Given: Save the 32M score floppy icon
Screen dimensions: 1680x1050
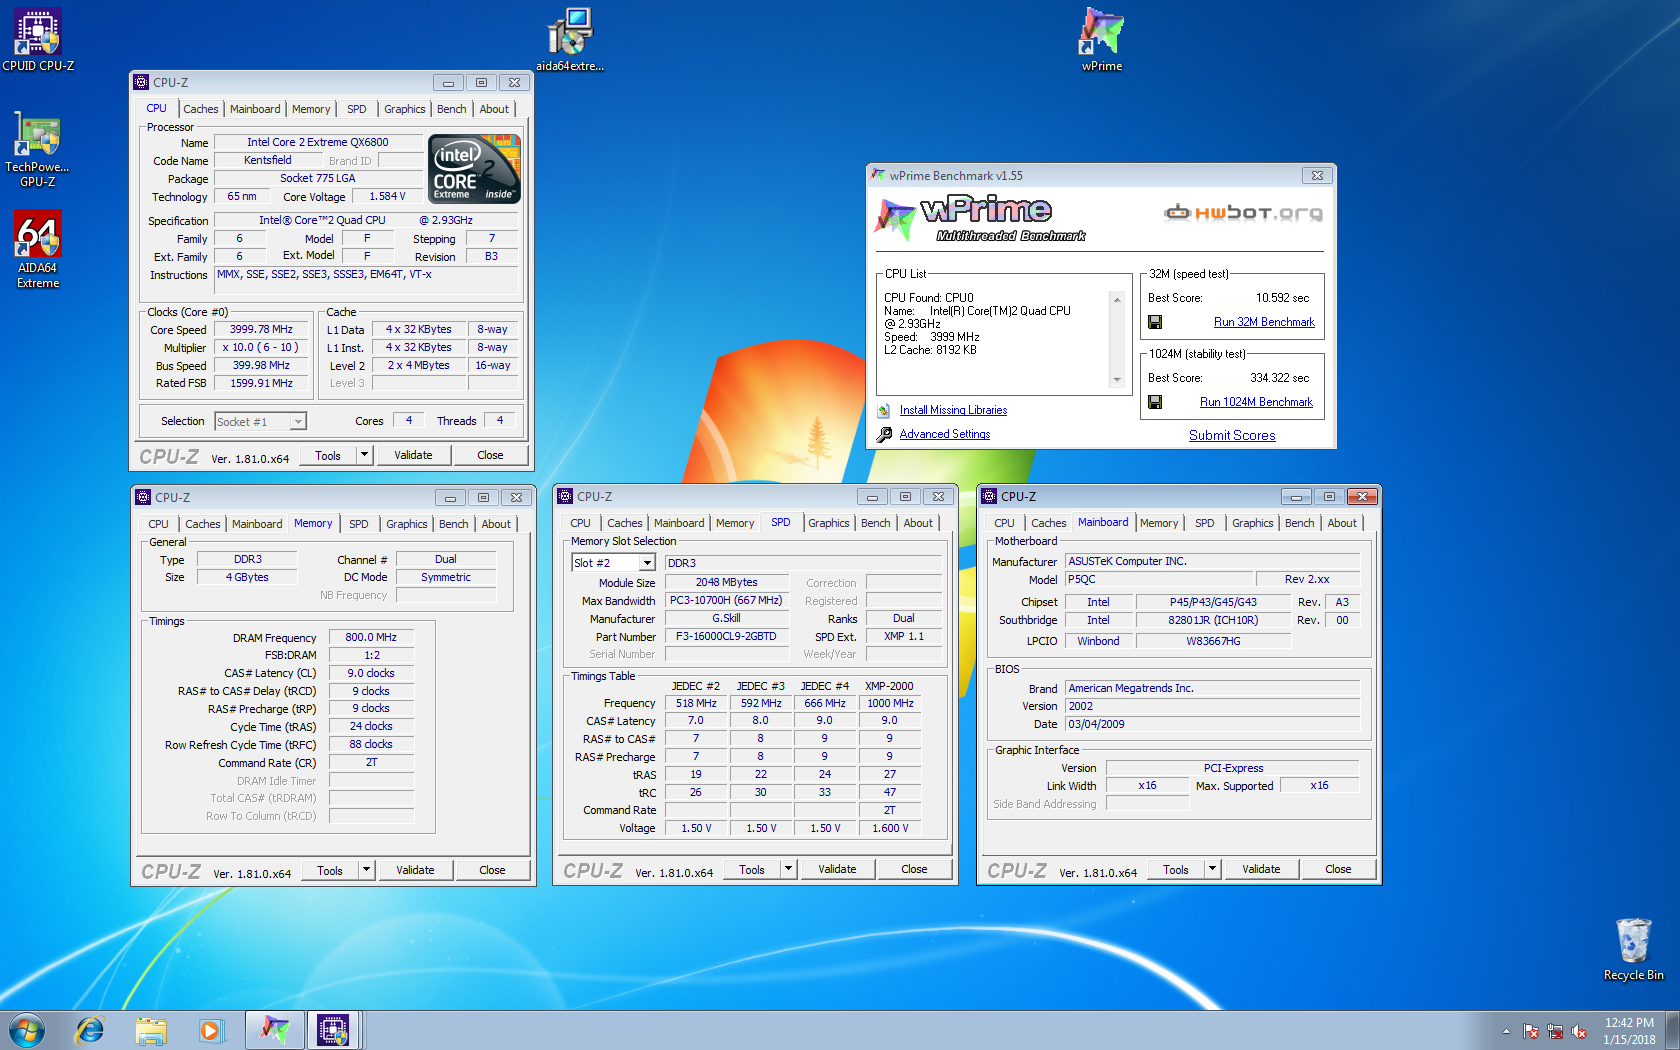Looking at the screenshot, I should click(1155, 322).
